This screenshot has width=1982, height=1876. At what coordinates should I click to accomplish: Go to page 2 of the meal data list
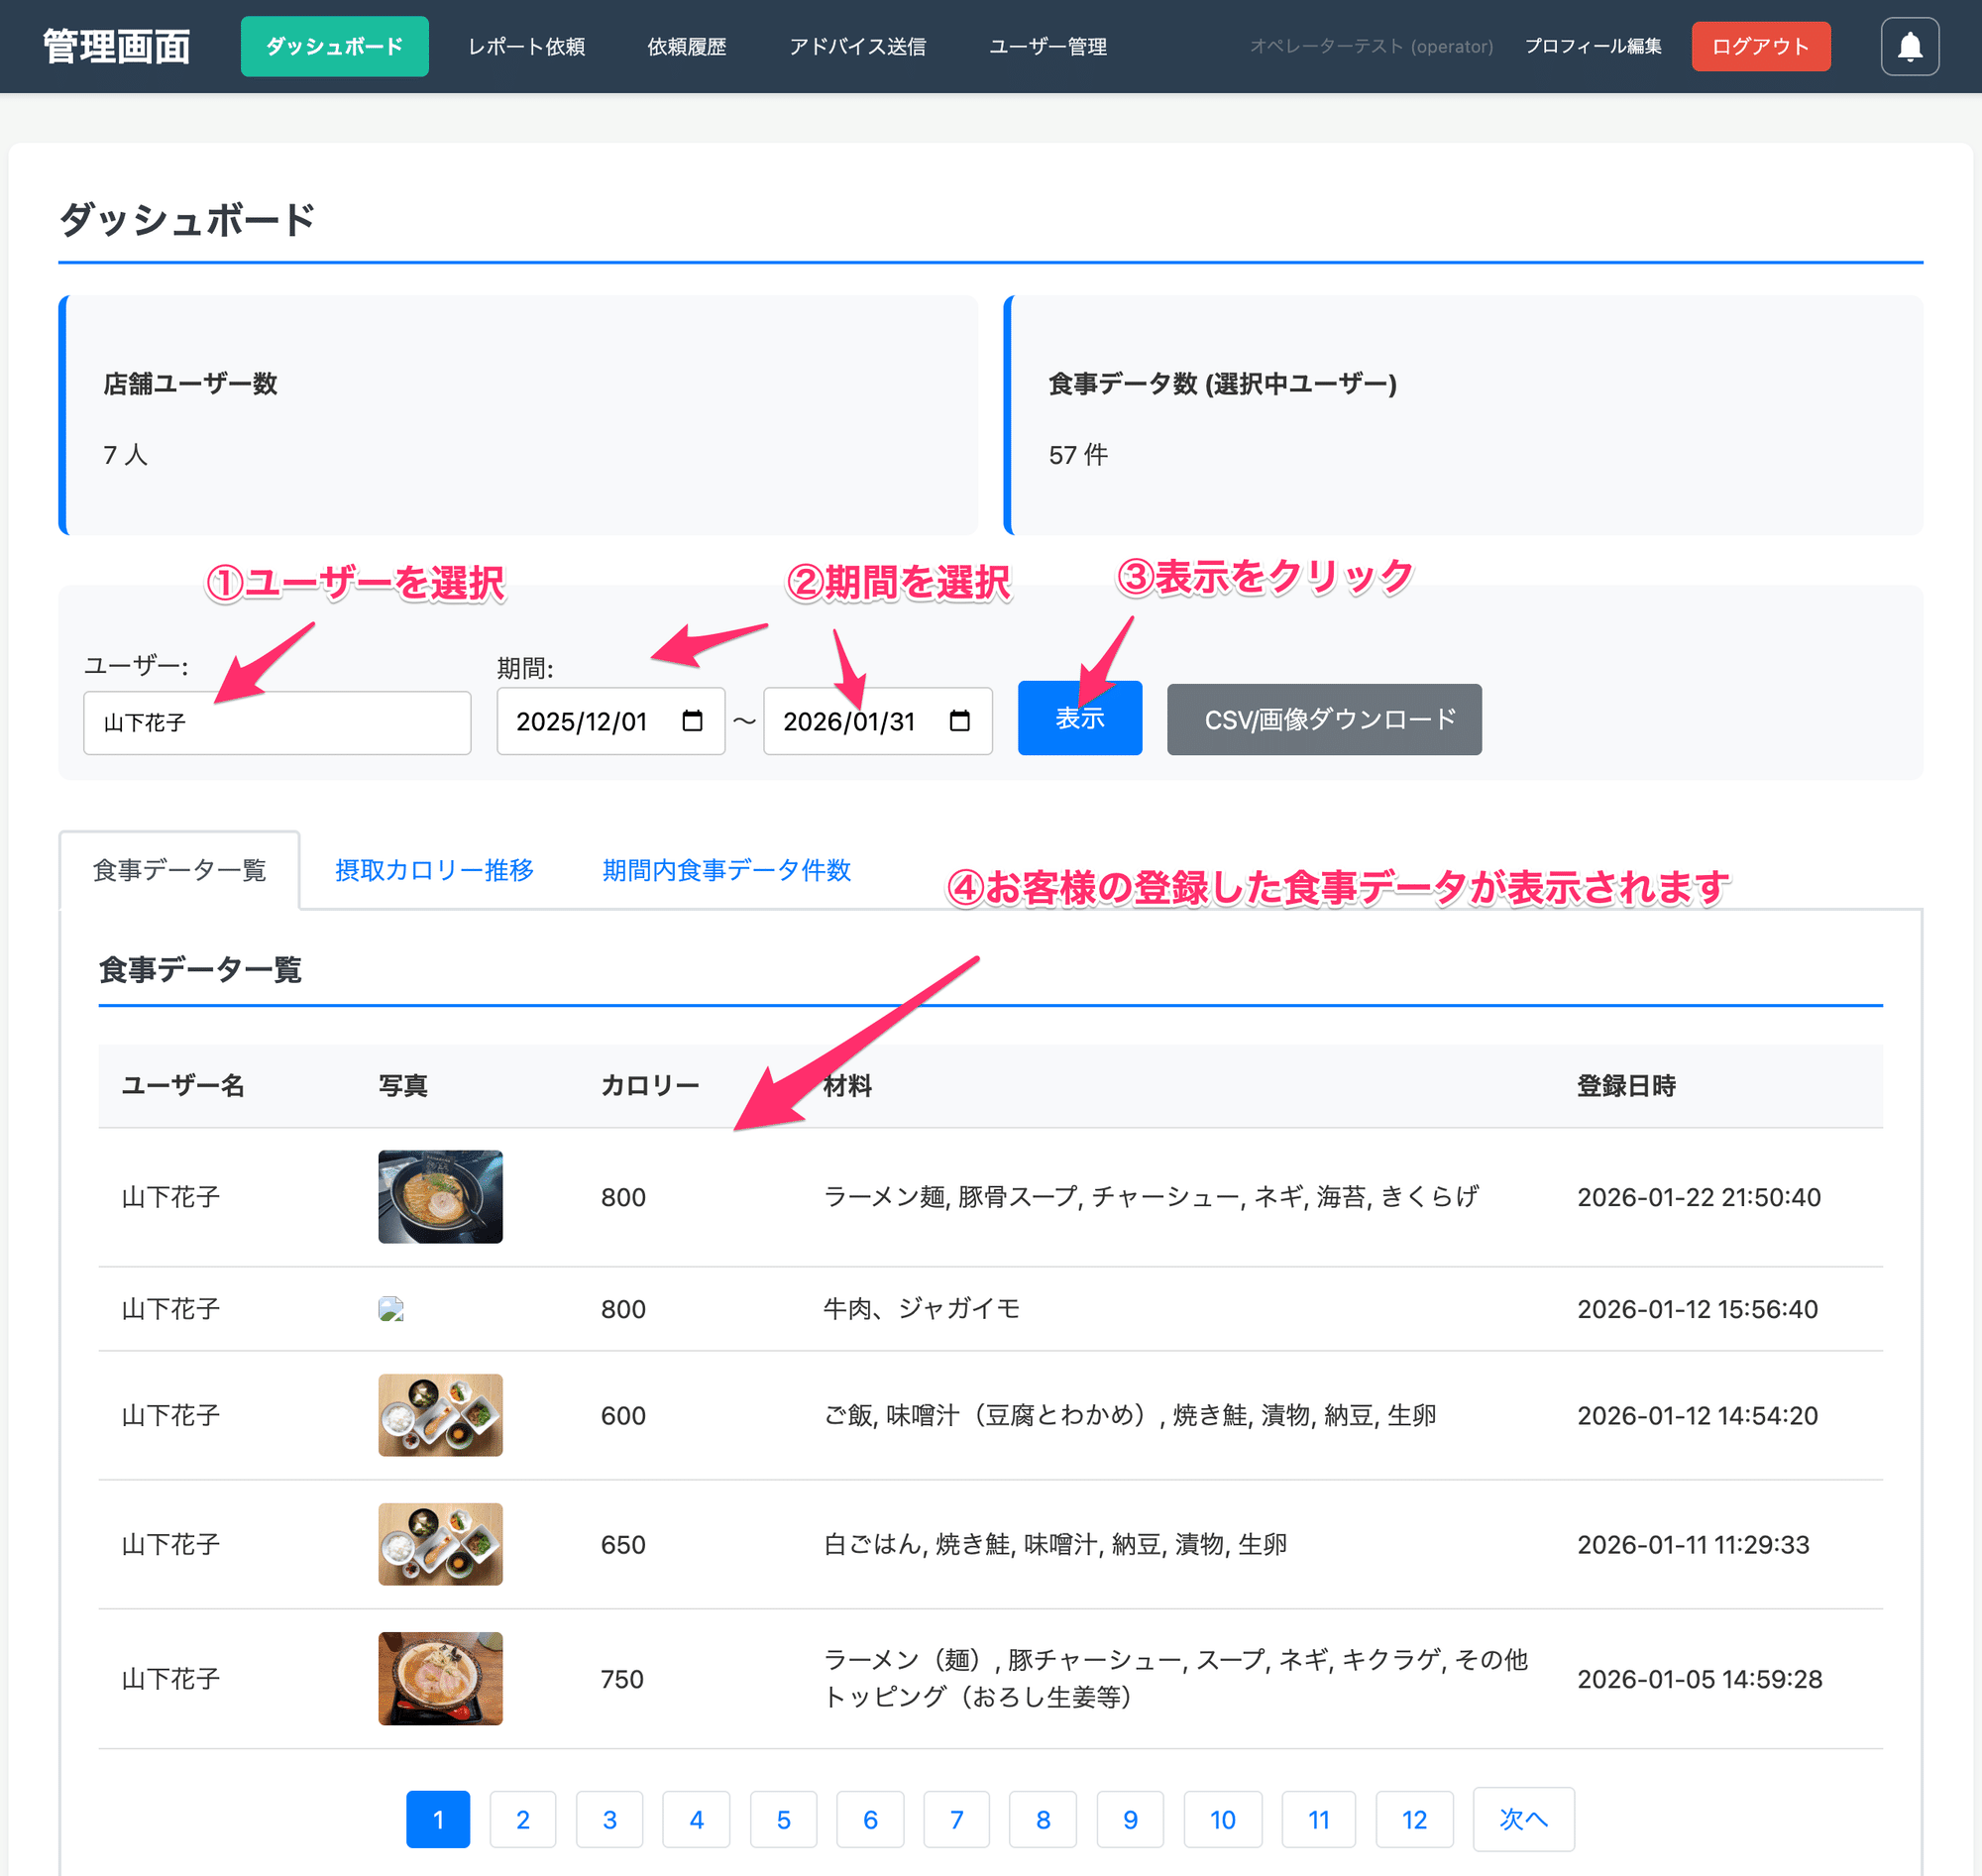[523, 1820]
